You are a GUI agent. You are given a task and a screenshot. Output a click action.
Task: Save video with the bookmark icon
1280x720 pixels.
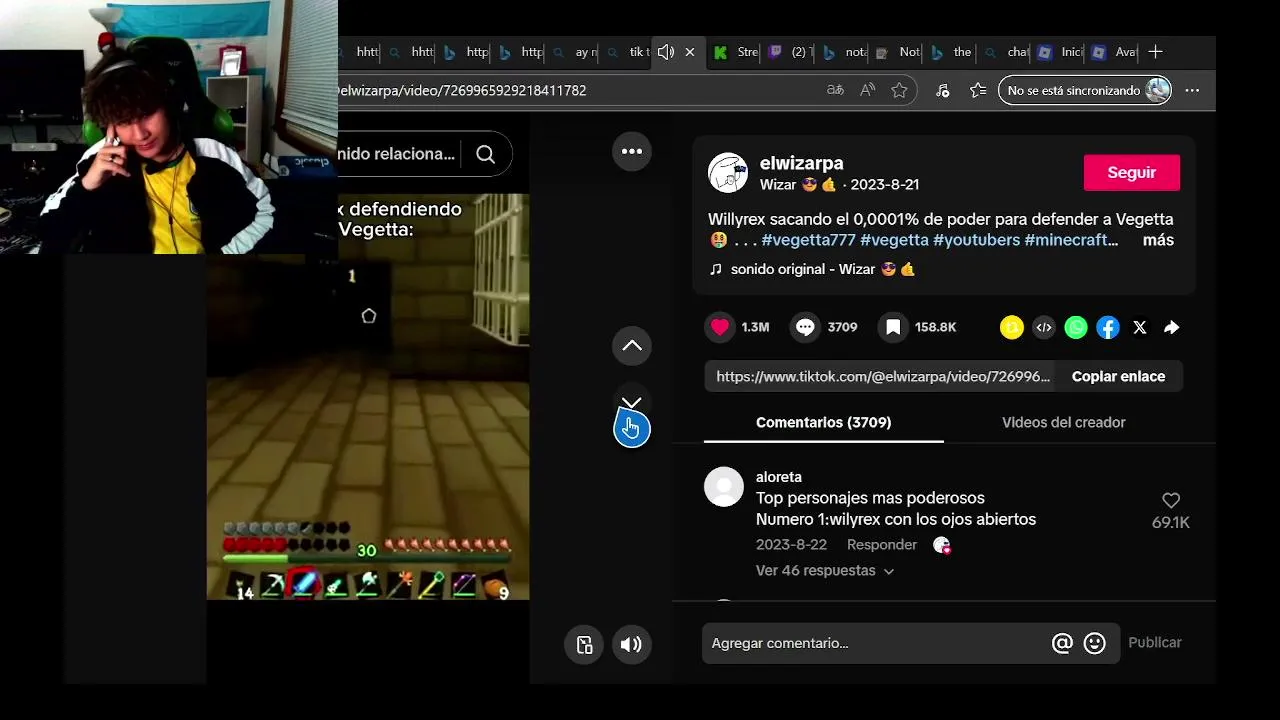(893, 327)
